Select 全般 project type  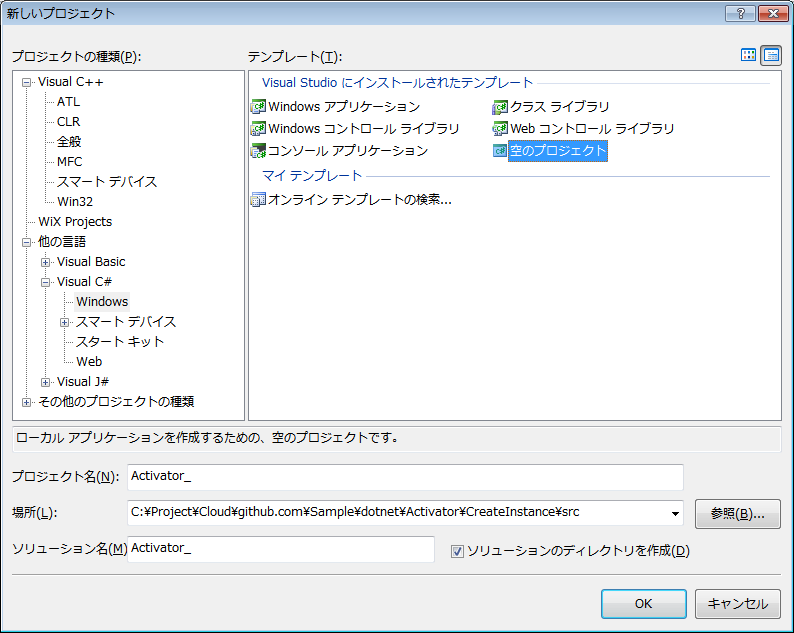coord(69,142)
